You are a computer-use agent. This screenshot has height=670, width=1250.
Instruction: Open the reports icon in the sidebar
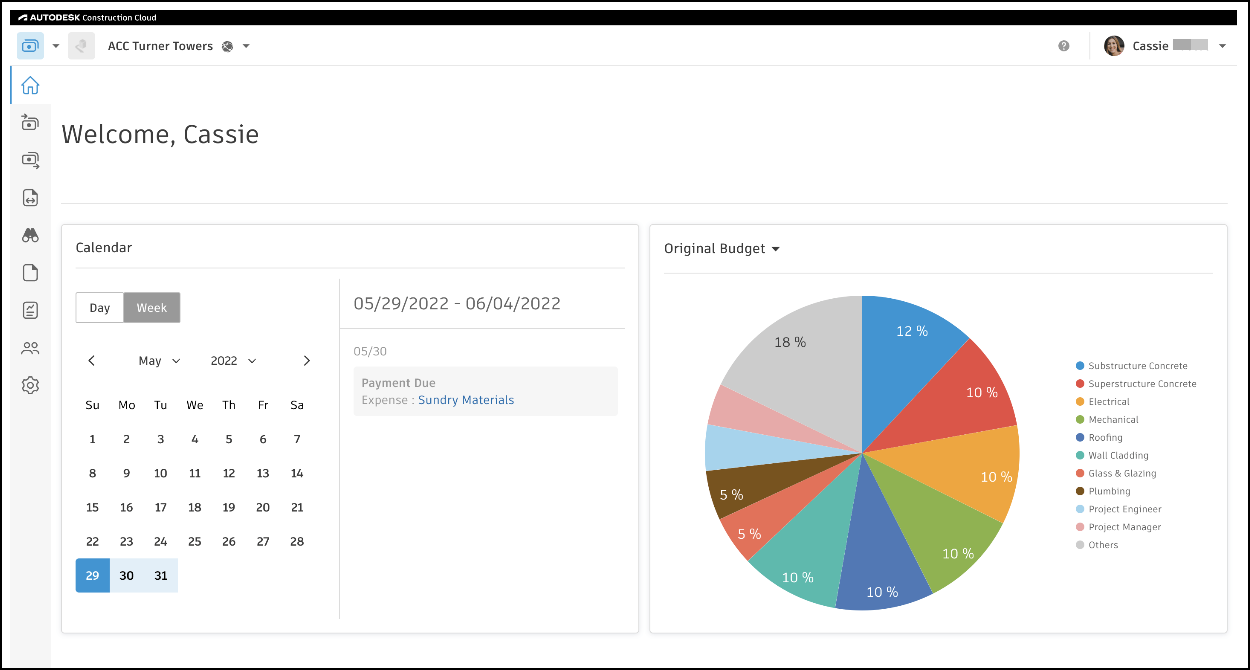click(30, 309)
